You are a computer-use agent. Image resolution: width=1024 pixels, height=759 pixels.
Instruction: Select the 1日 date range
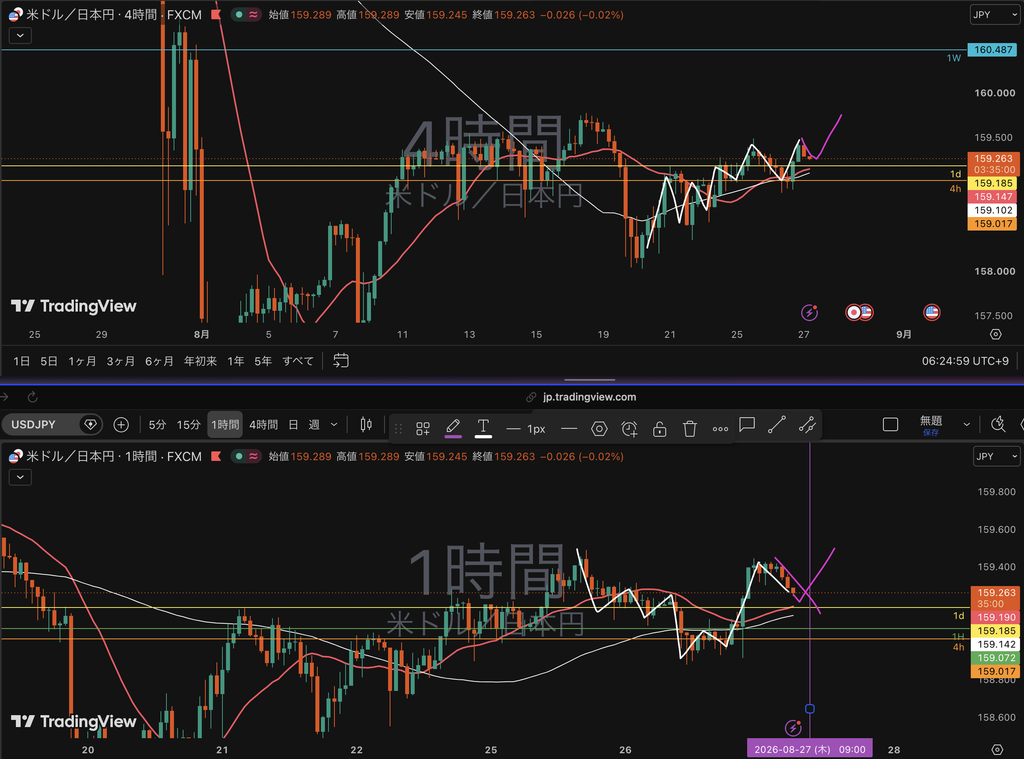click(22, 361)
